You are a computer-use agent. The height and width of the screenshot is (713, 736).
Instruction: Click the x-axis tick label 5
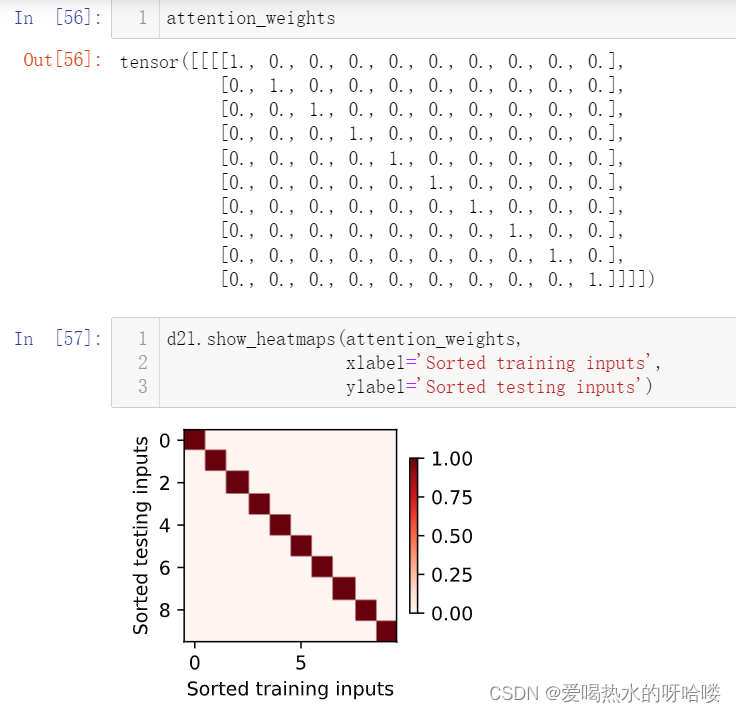click(x=301, y=663)
